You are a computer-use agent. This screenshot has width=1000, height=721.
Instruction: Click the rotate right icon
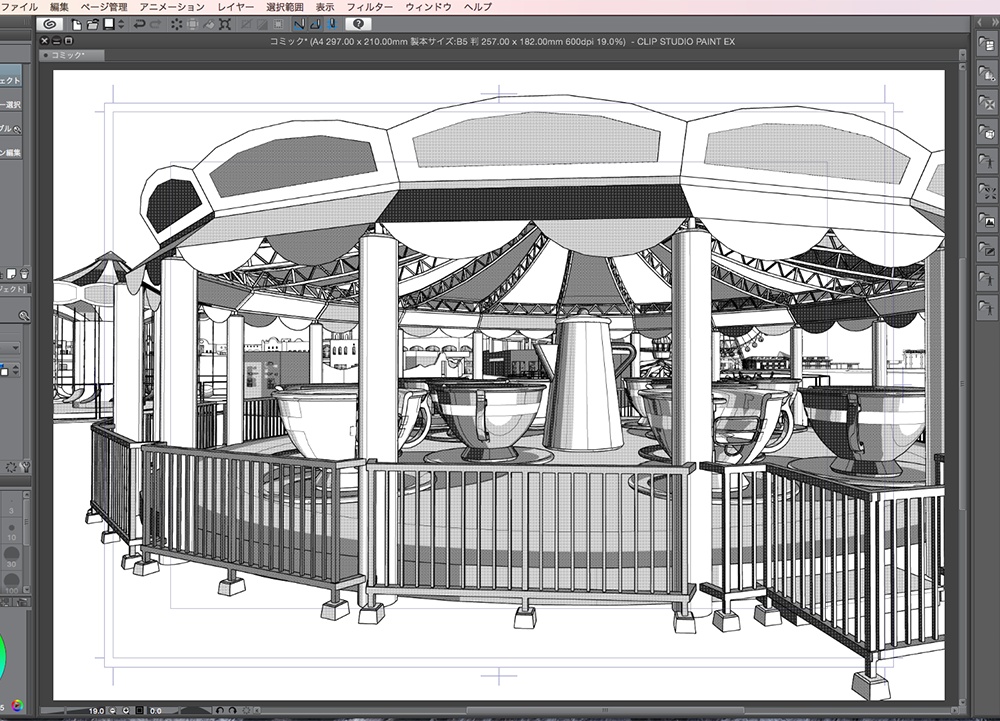(x=233, y=710)
